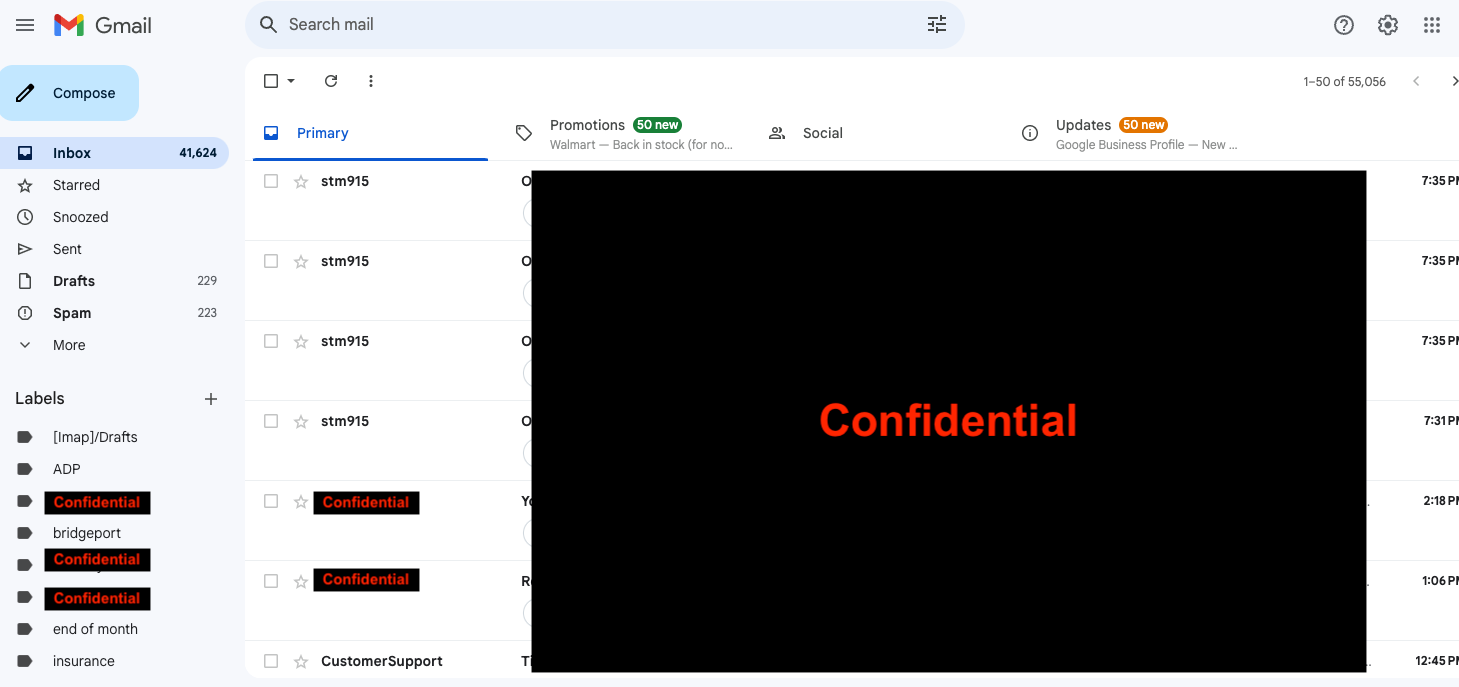Star the stm915 email at 7:31 PM
This screenshot has width=1459, height=687.
pos(301,421)
